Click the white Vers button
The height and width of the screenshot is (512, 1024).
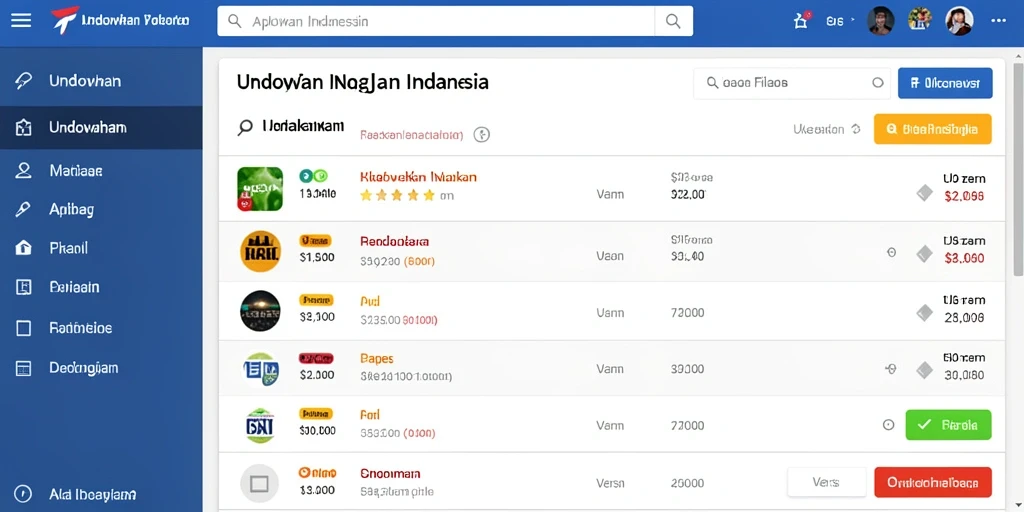coord(826,483)
